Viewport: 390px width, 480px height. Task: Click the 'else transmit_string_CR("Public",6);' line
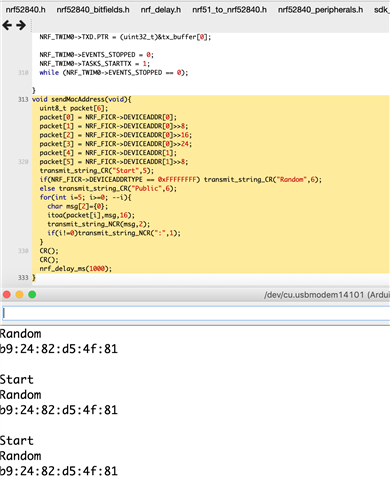point(108,188)
